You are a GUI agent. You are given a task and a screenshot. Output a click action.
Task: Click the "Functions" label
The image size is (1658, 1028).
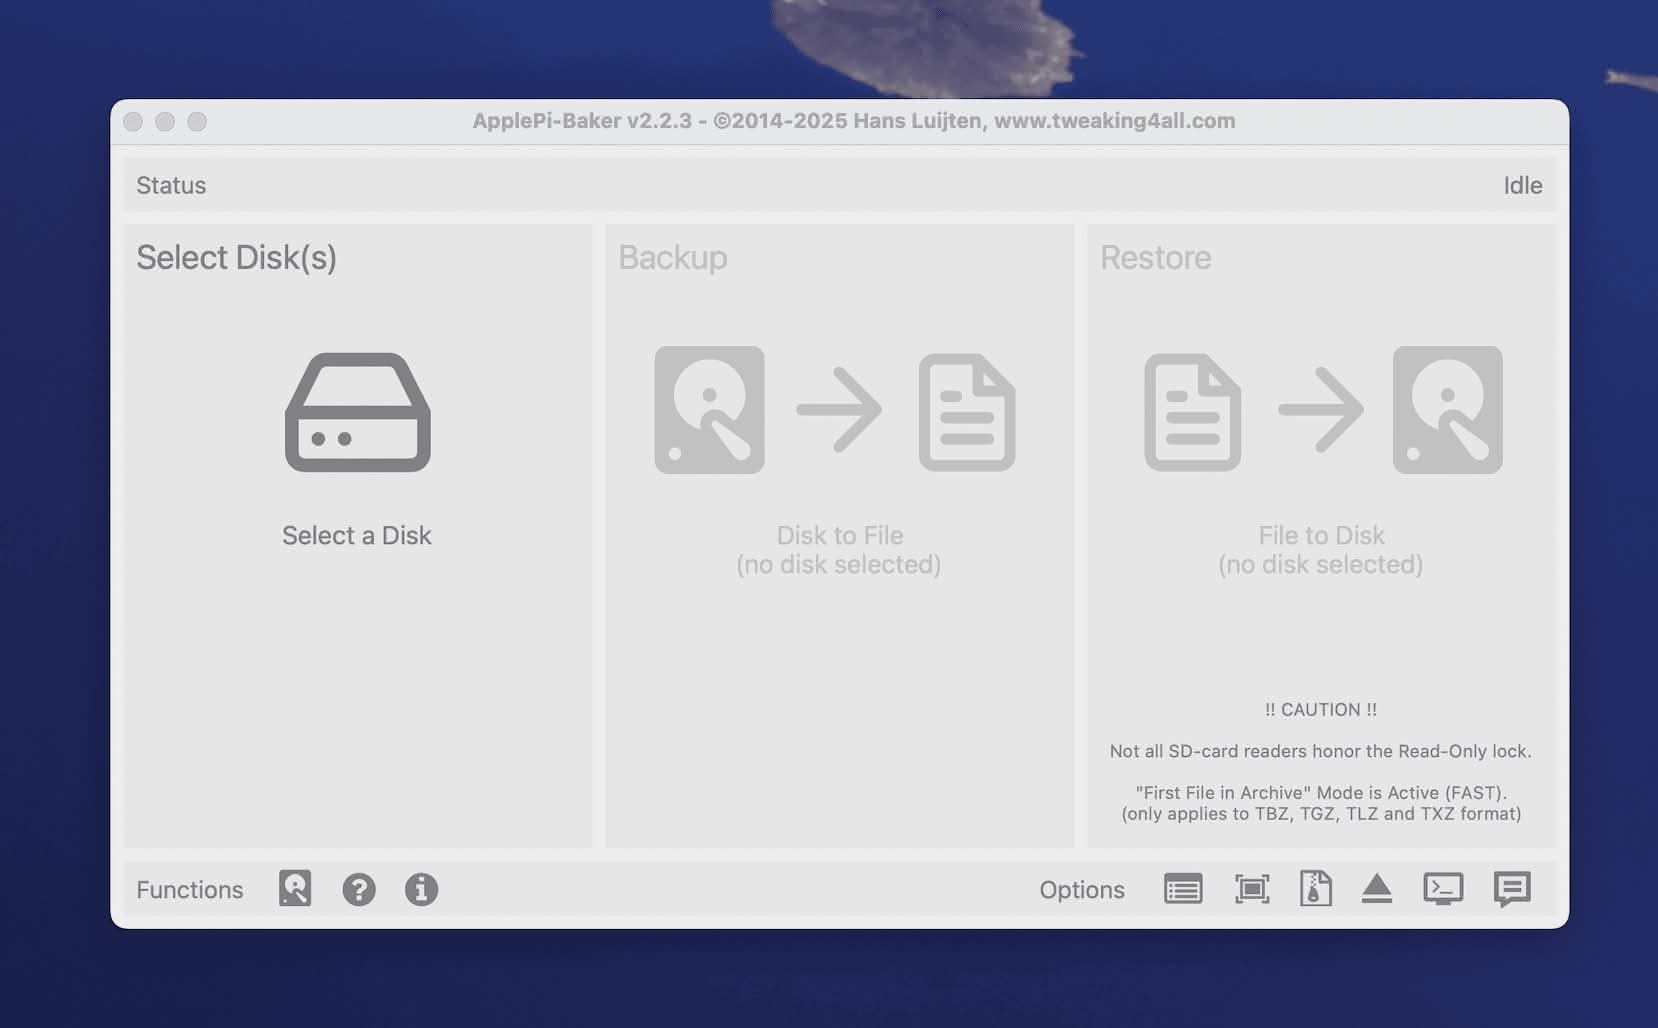point(190,890)
